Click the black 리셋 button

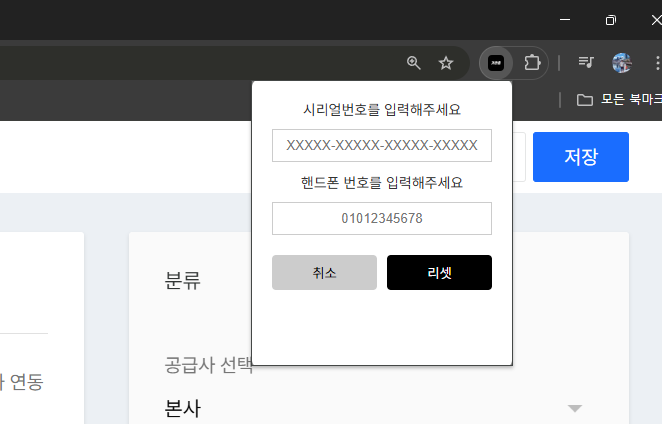pyautogui.click(x=439, y=272)
